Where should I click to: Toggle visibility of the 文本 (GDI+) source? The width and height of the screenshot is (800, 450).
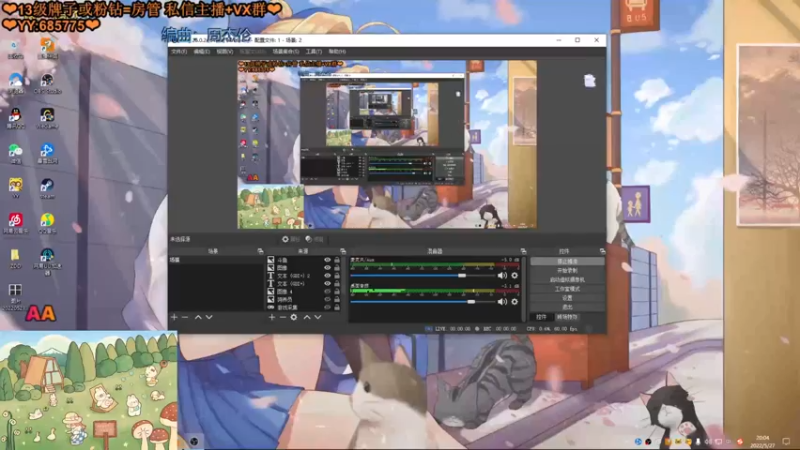[x=328, y=284]
